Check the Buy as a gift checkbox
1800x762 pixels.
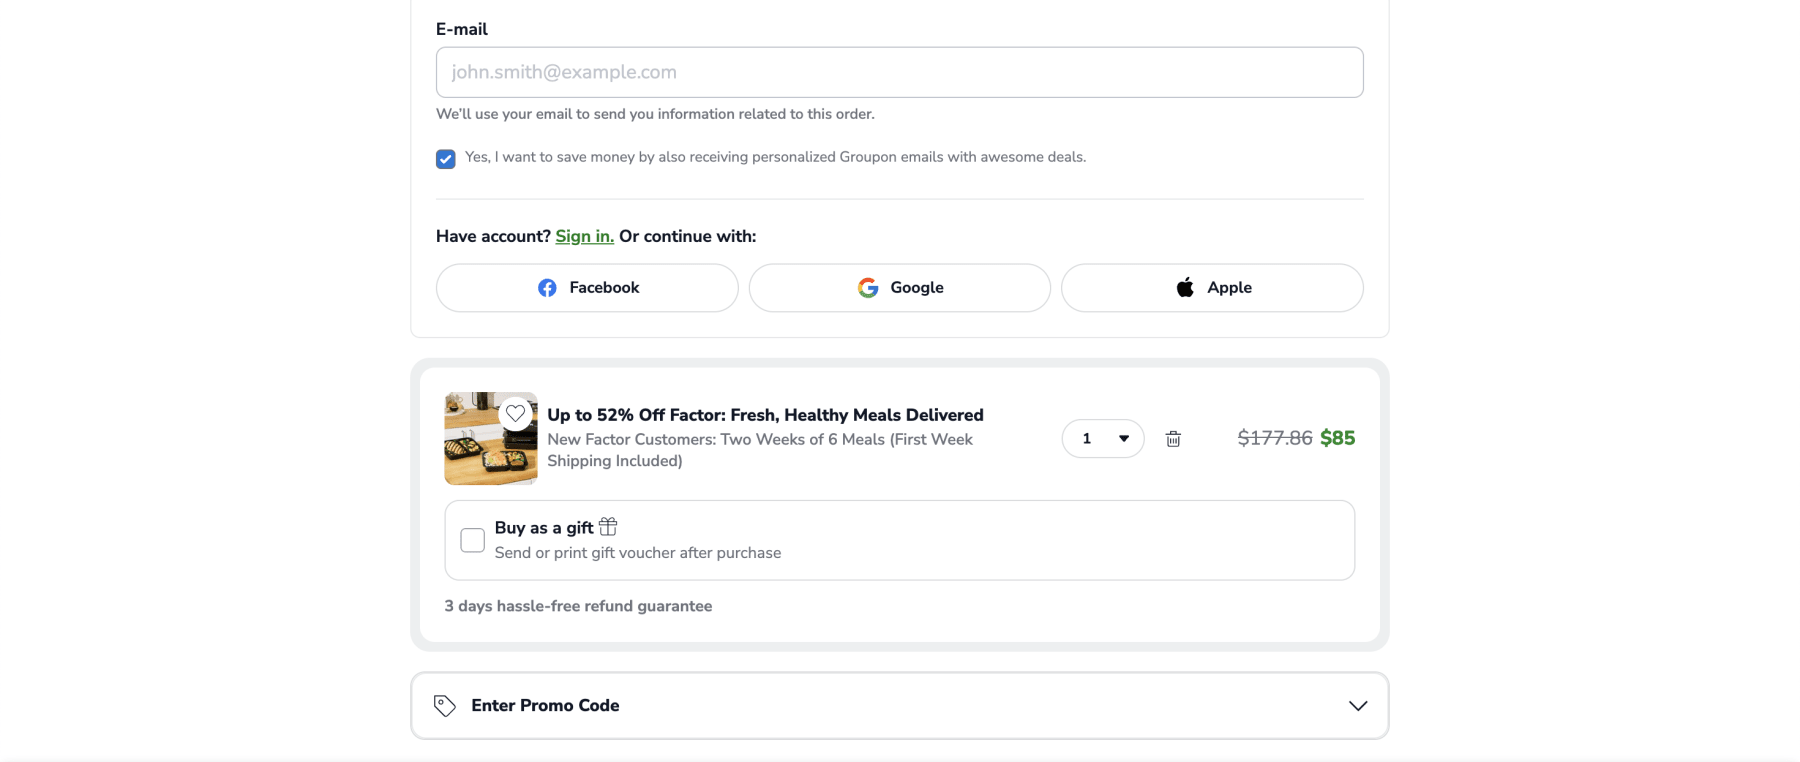click(473, 540)
